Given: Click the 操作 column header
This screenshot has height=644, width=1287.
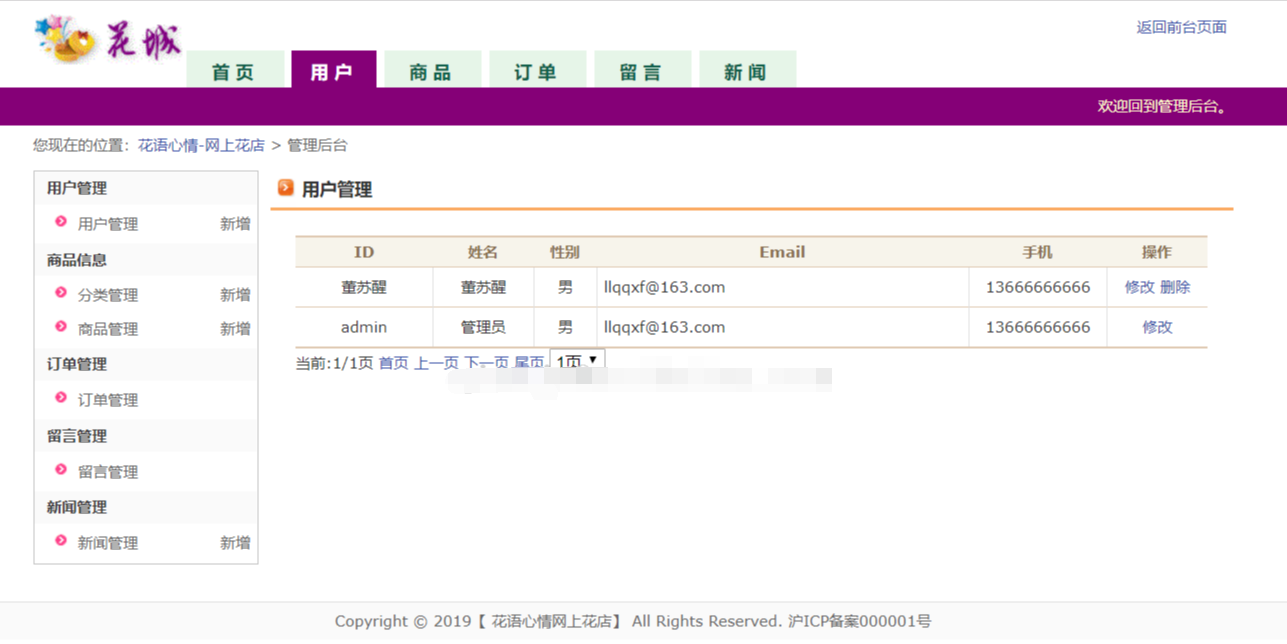Looking at the screenshot, I should pos(1157,252).
